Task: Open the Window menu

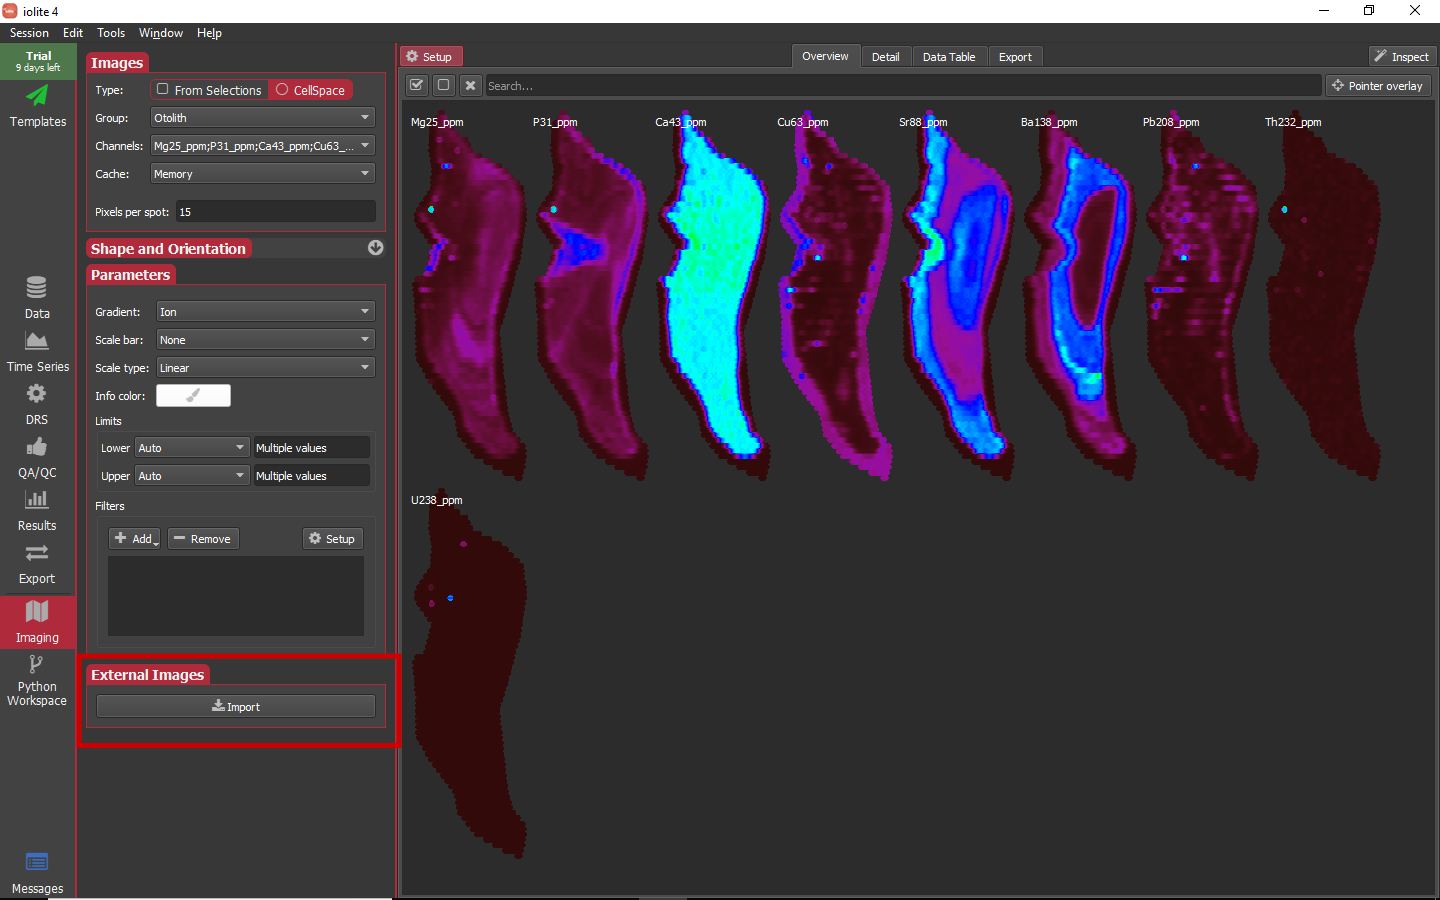Action: 161,33
